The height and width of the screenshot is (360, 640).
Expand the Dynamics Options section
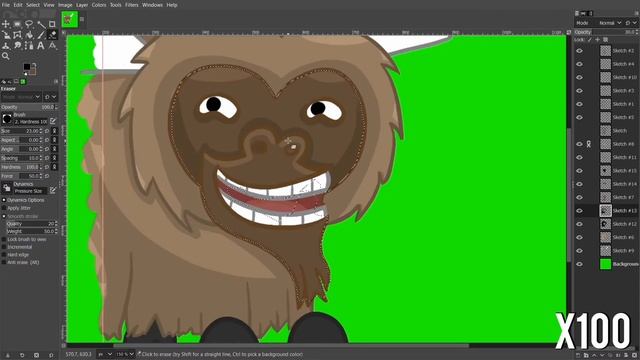point(4,200)
